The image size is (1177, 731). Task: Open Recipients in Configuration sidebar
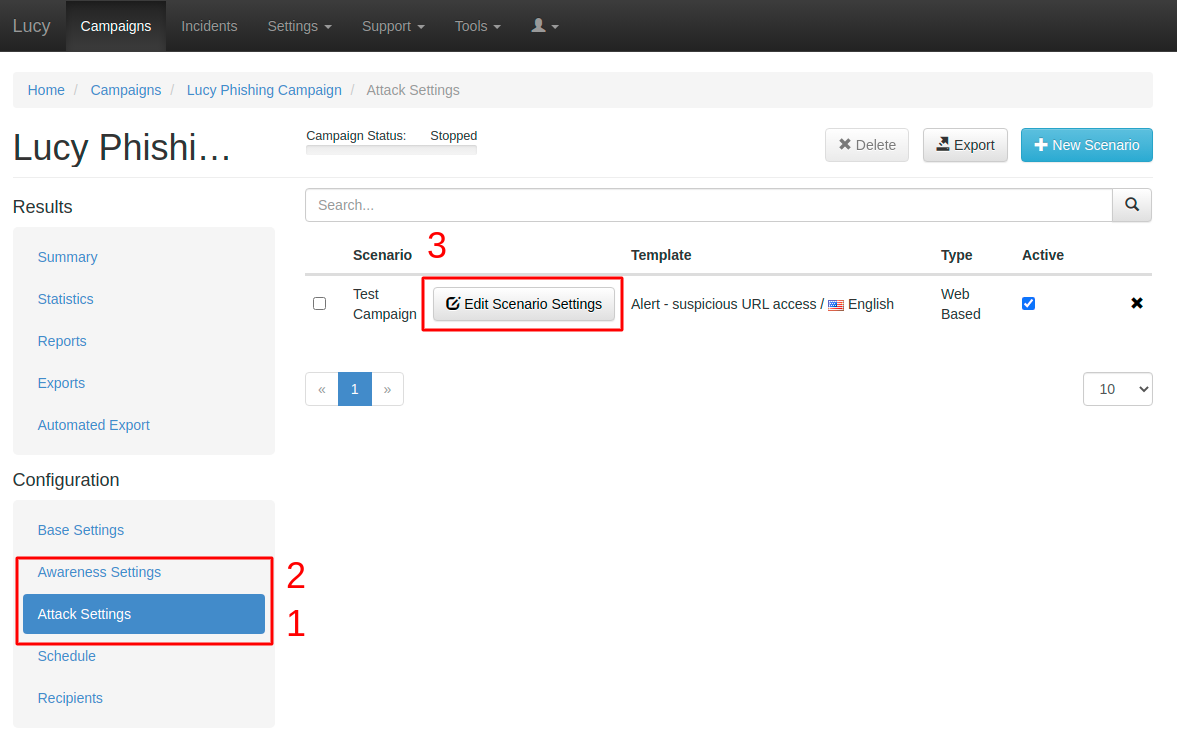click(x=70, y=699)
